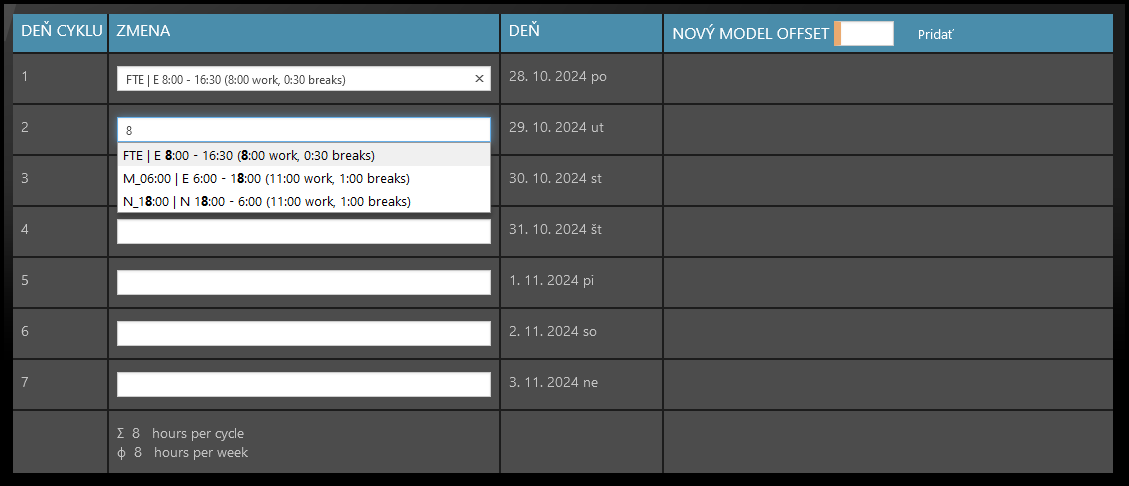Image resolution: width=1129 pixels, height=486 pixels.
Task: Clear the day 1 shift selection
Action: [x=479, y=79]
